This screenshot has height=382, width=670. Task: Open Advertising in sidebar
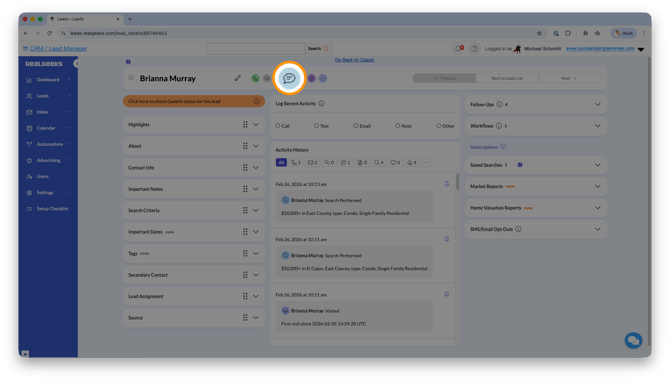[48, 160]
